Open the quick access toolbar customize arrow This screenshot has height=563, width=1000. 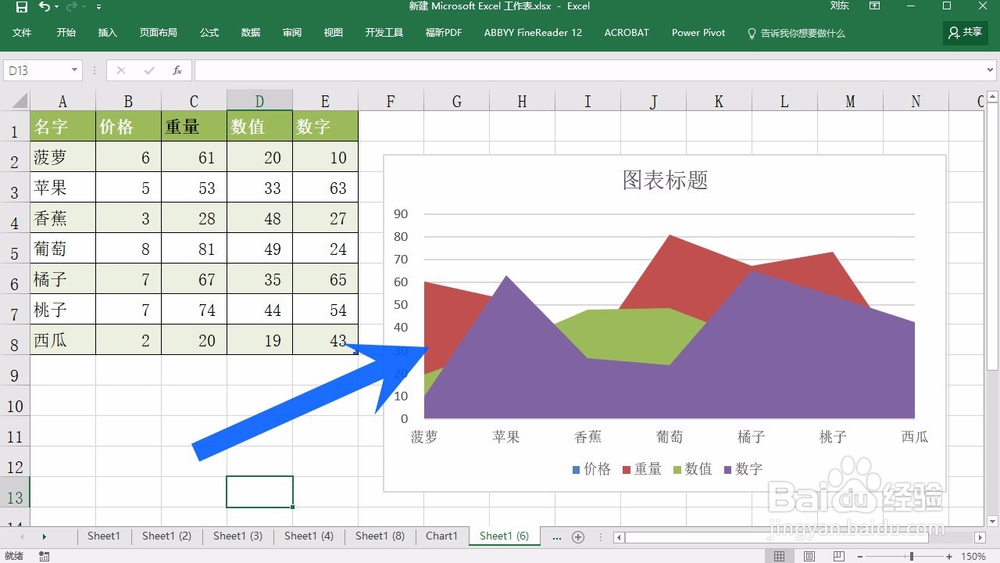tap(99, 6)
